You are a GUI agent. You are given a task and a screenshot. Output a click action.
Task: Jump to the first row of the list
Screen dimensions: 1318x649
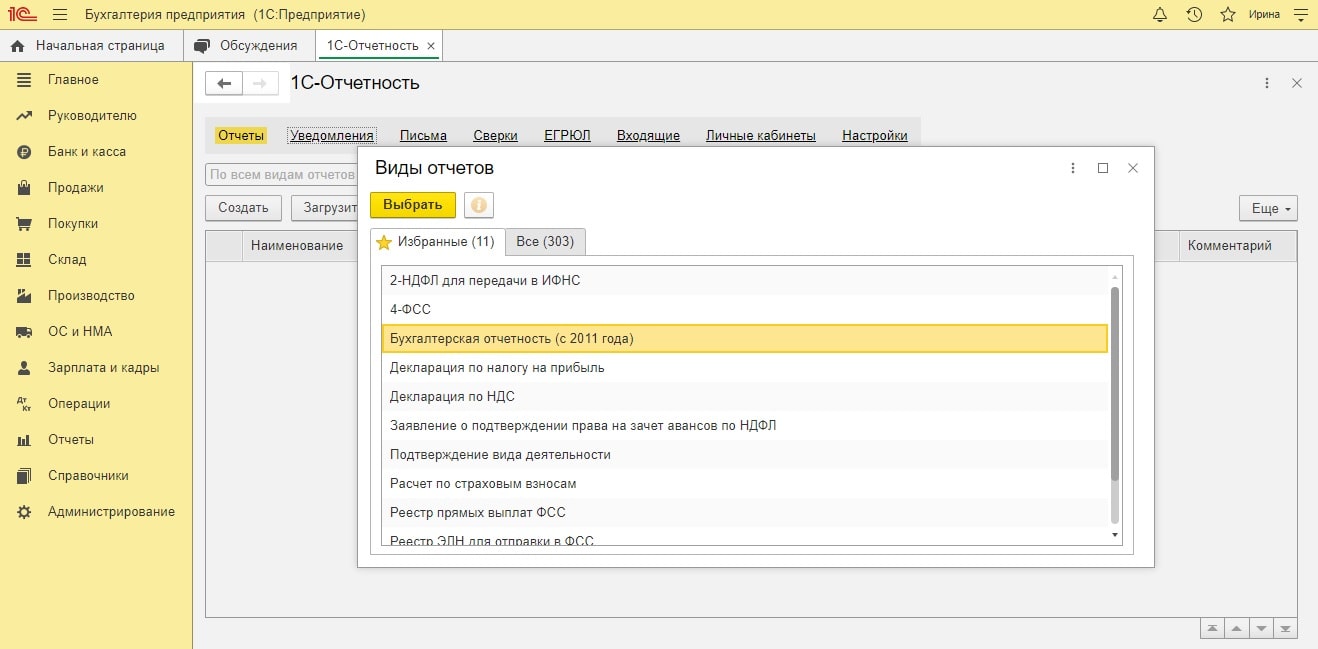click(x=1212, y=629)
